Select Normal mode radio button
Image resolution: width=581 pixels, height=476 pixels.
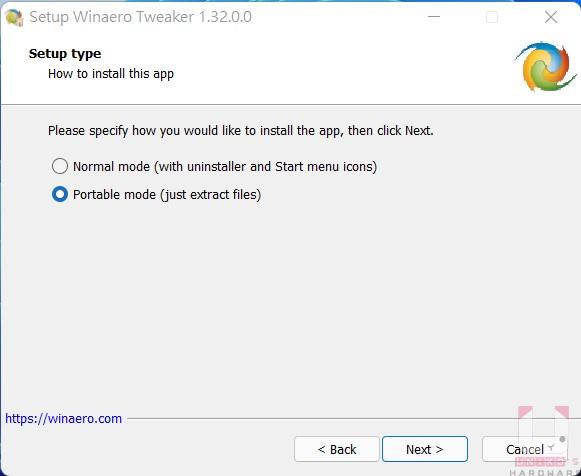pos(60,166)
